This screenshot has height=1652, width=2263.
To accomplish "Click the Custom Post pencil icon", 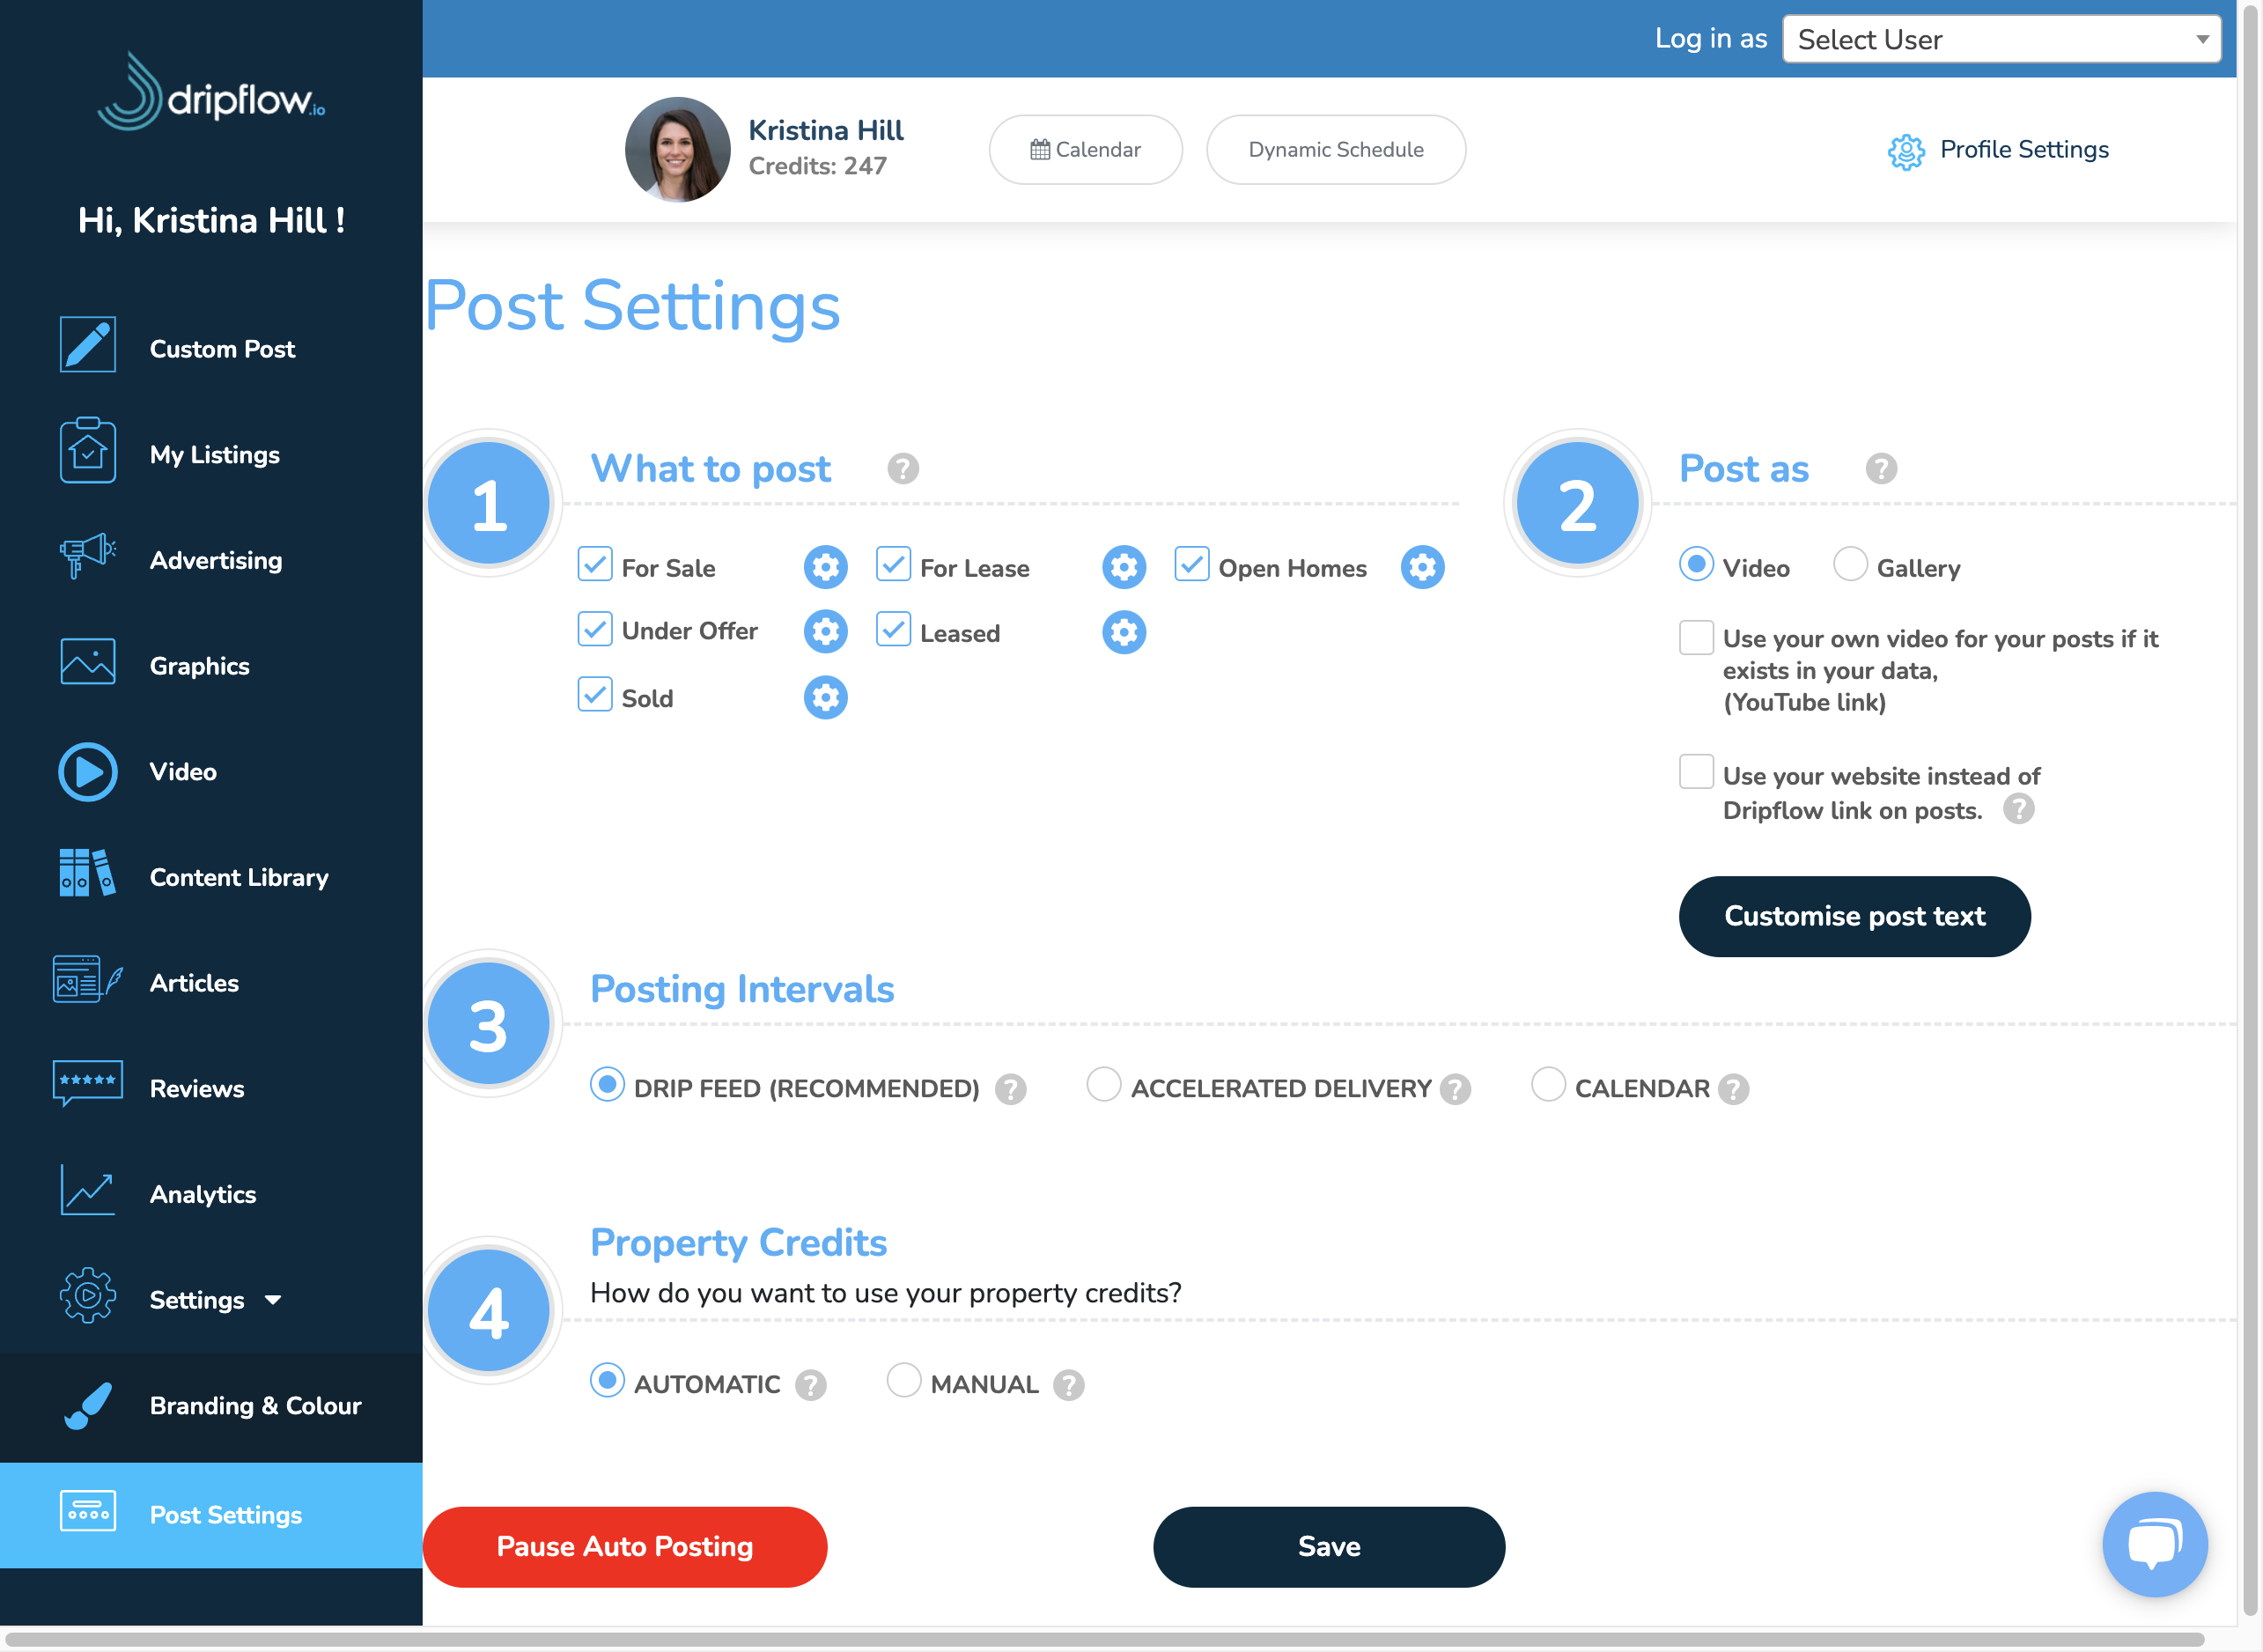I will 88,345.
